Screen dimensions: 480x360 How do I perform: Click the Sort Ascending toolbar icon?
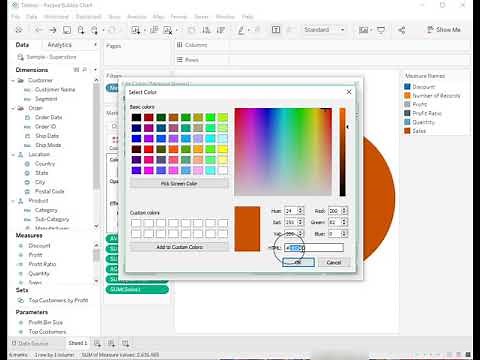click(x=206, y=30)
